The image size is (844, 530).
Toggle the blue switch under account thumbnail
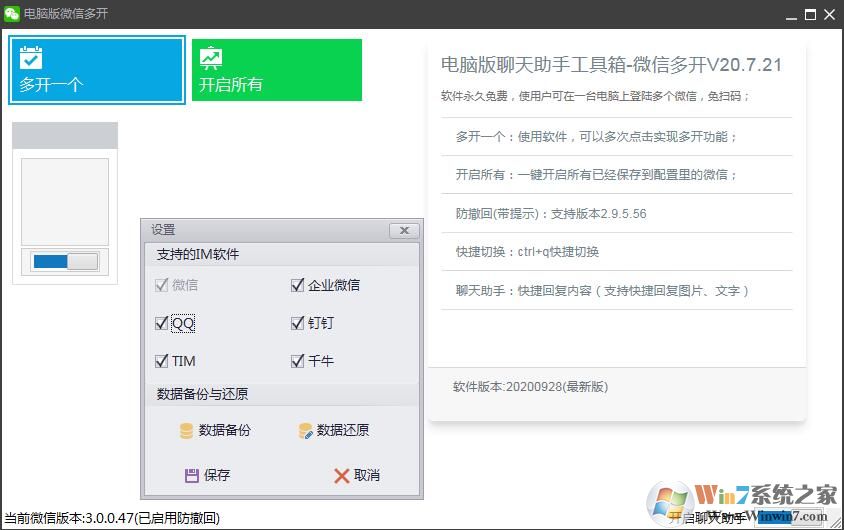(x=65, y=262)
